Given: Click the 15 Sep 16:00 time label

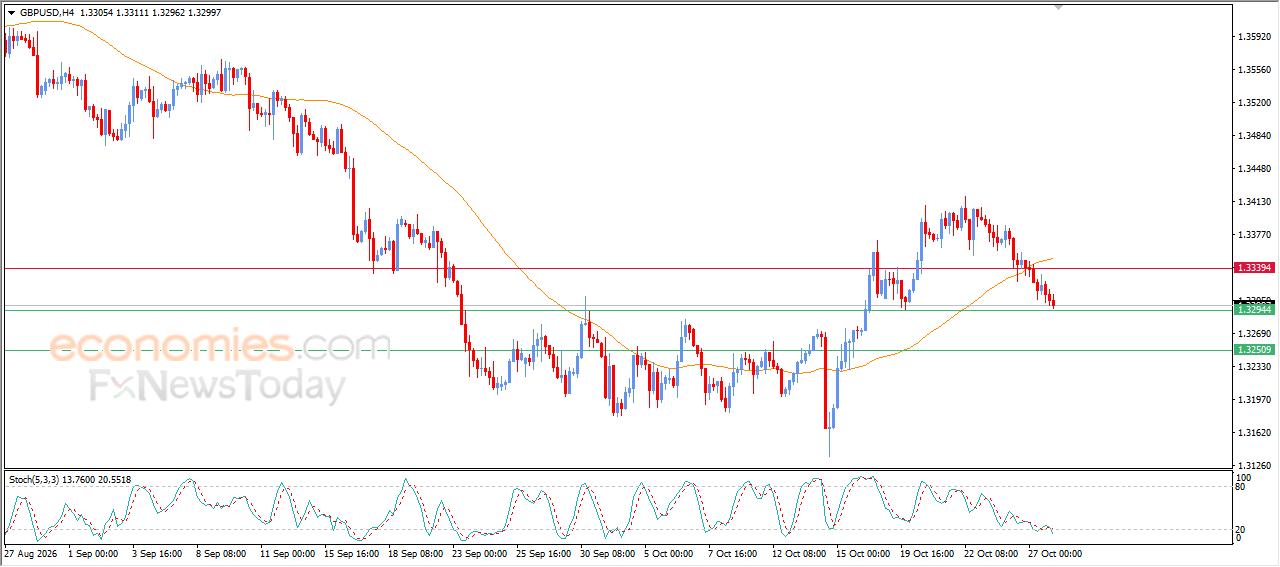Looking at the screenshot, I should [x=350, y=553].
